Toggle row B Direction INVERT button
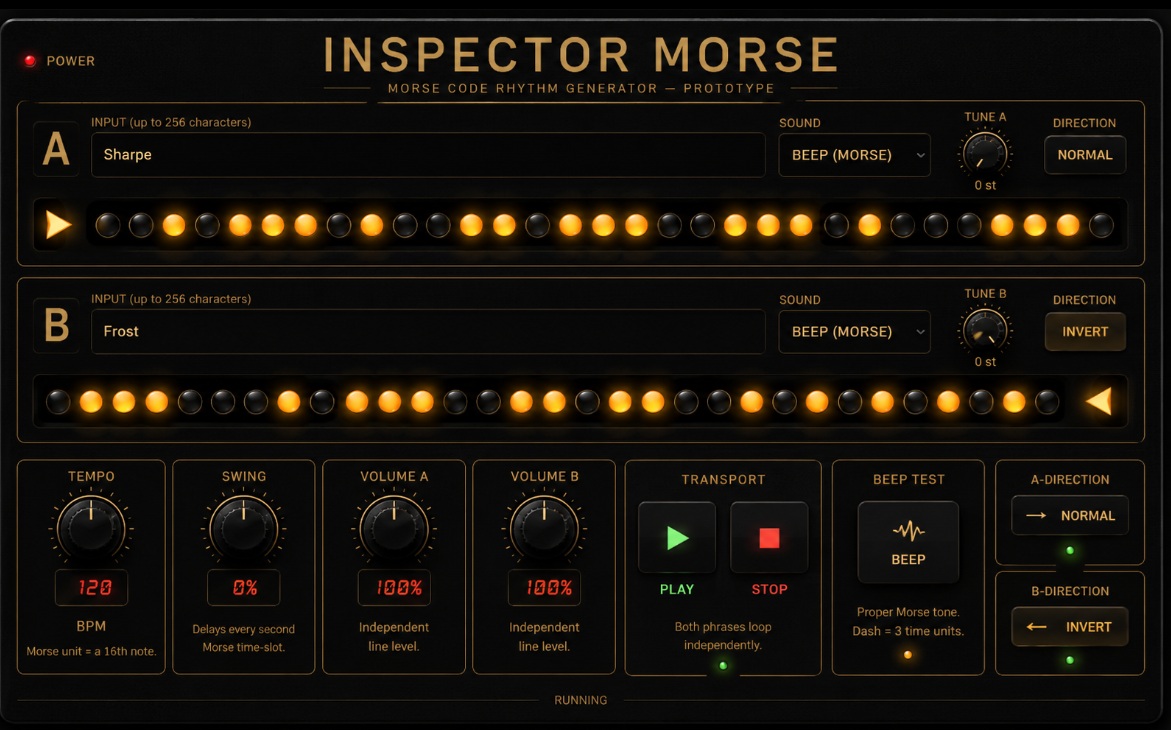This screenshot has height=730, width=1171. (x=1084, y=332)
